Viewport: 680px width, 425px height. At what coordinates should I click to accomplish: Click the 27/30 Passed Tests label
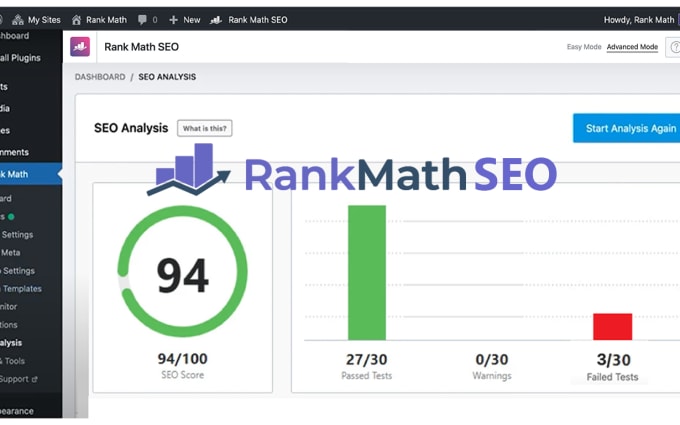(x=366, y=367)
